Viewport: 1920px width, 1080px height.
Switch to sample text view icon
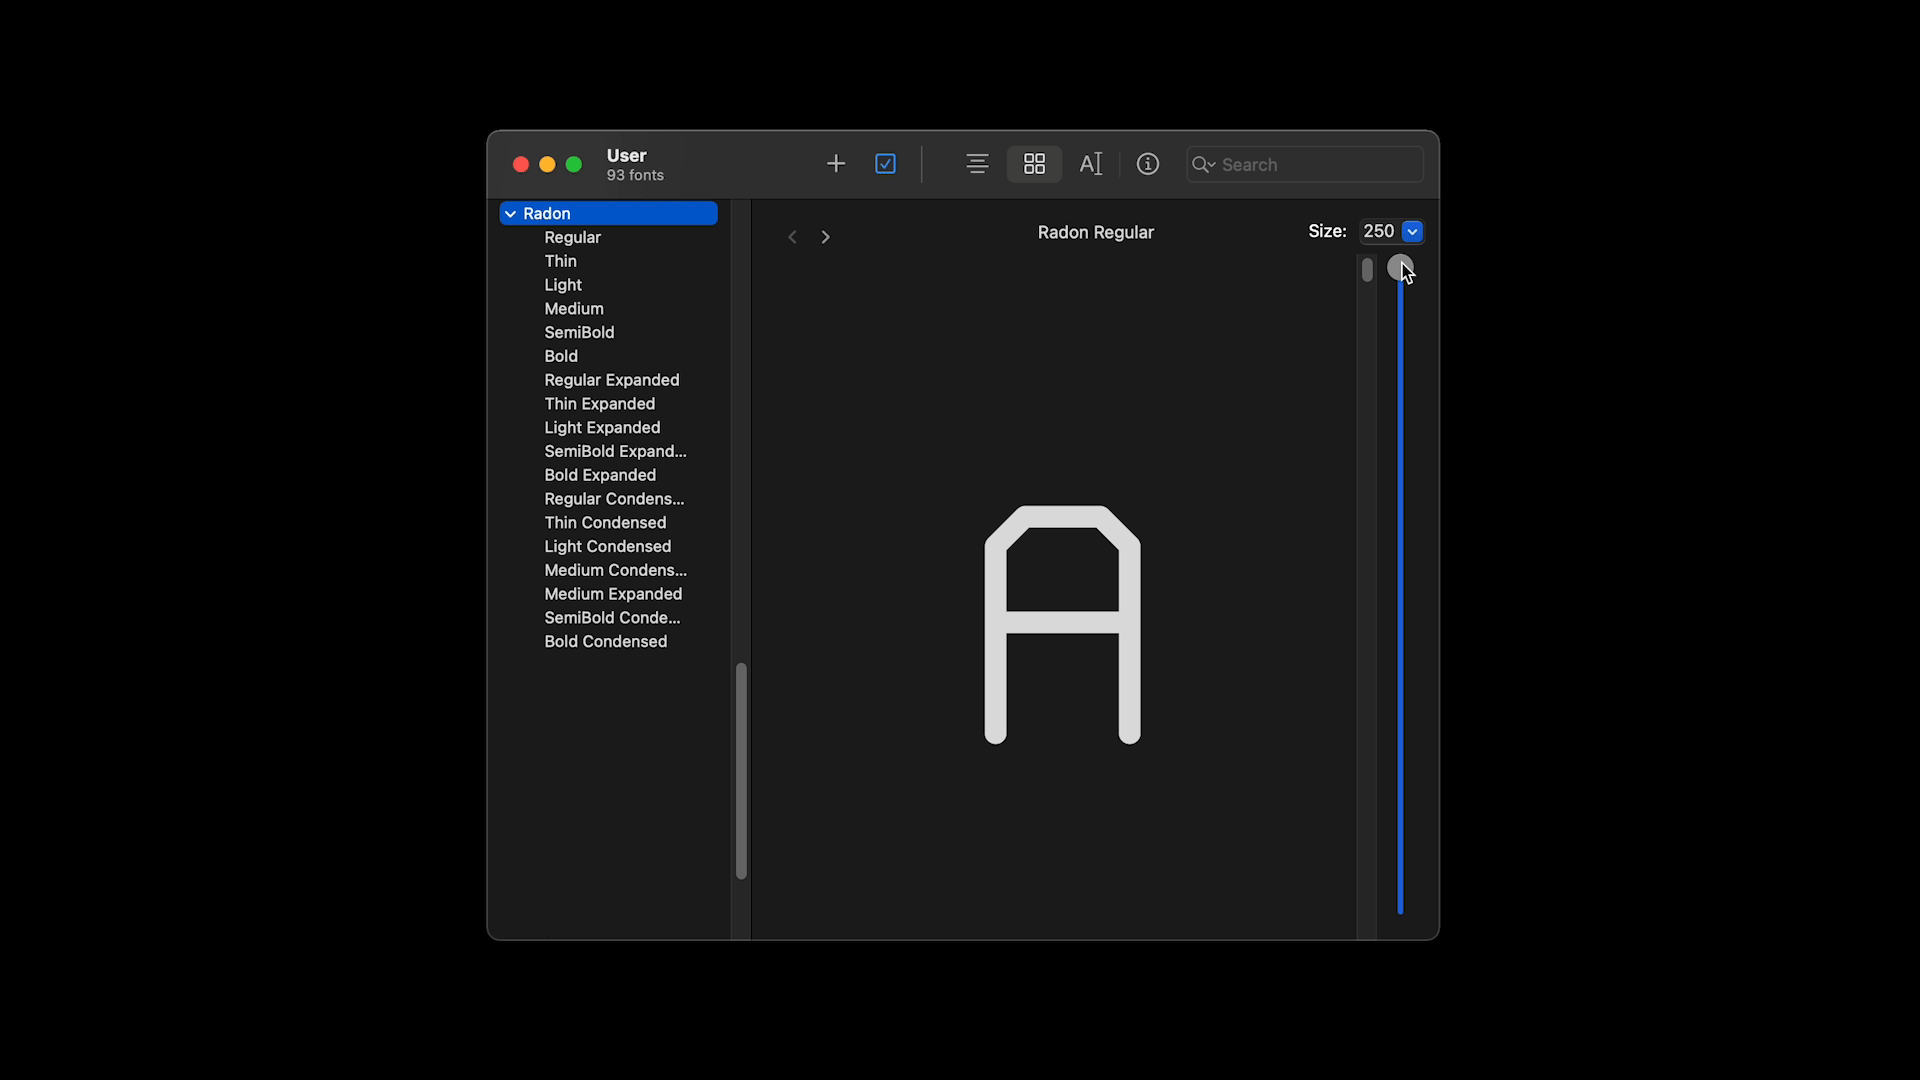977,164
